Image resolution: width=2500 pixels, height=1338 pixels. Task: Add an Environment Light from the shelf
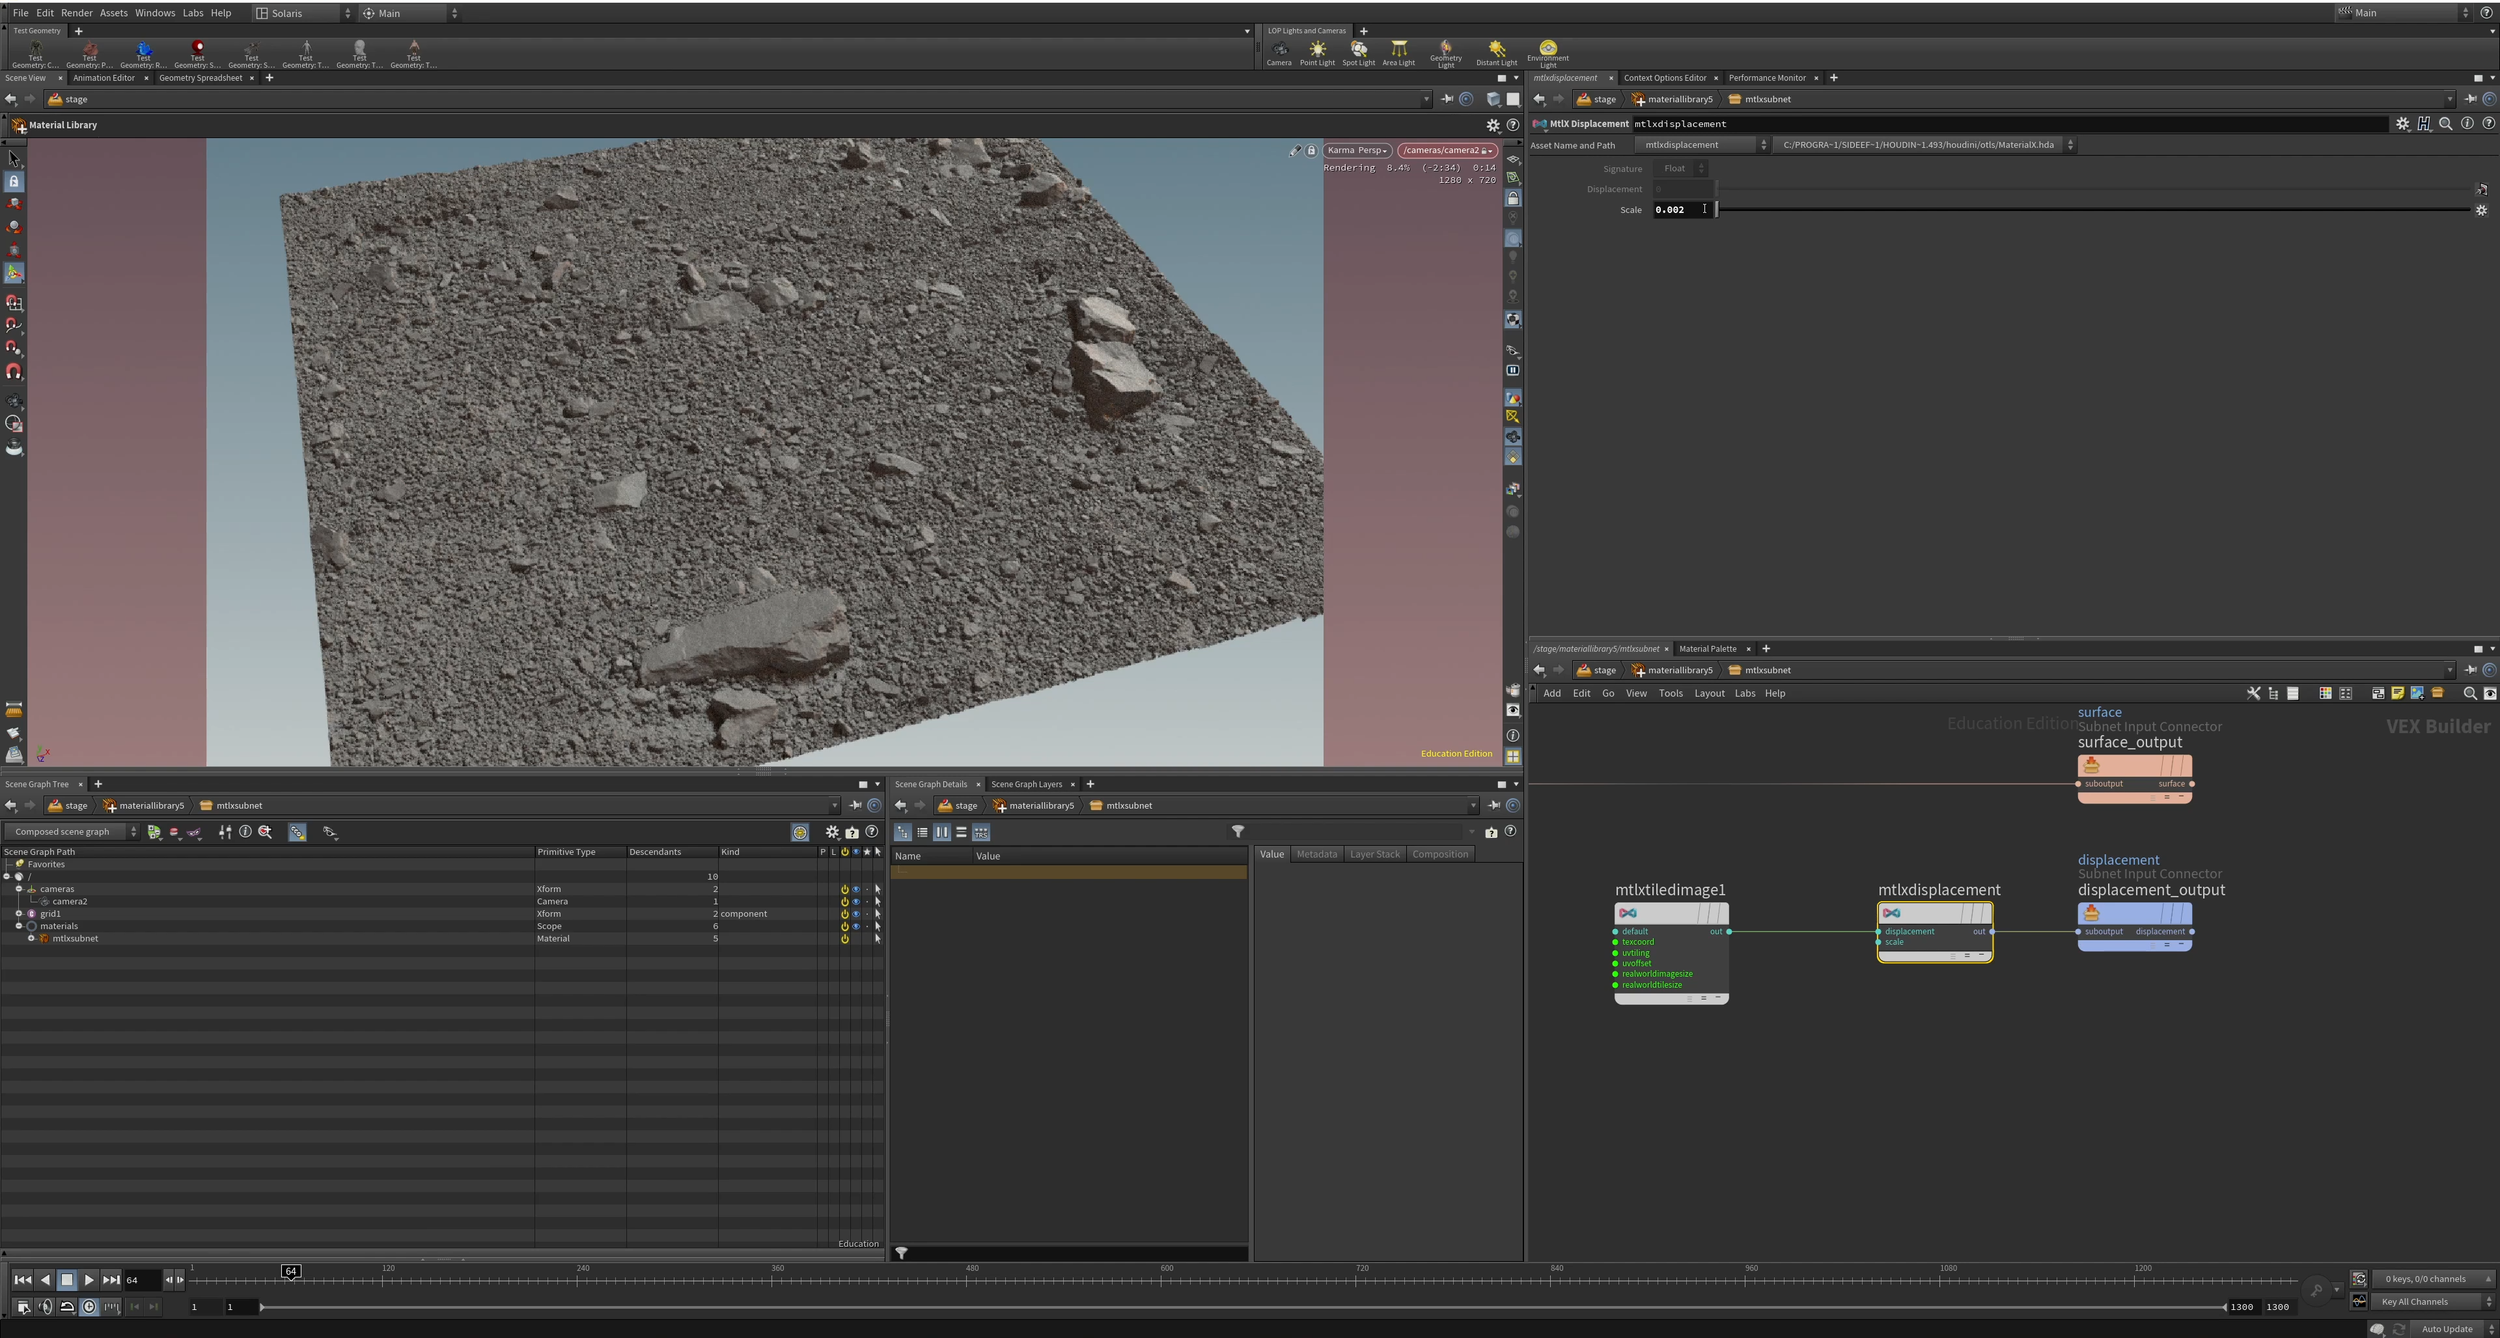(x=1547, y=54)
